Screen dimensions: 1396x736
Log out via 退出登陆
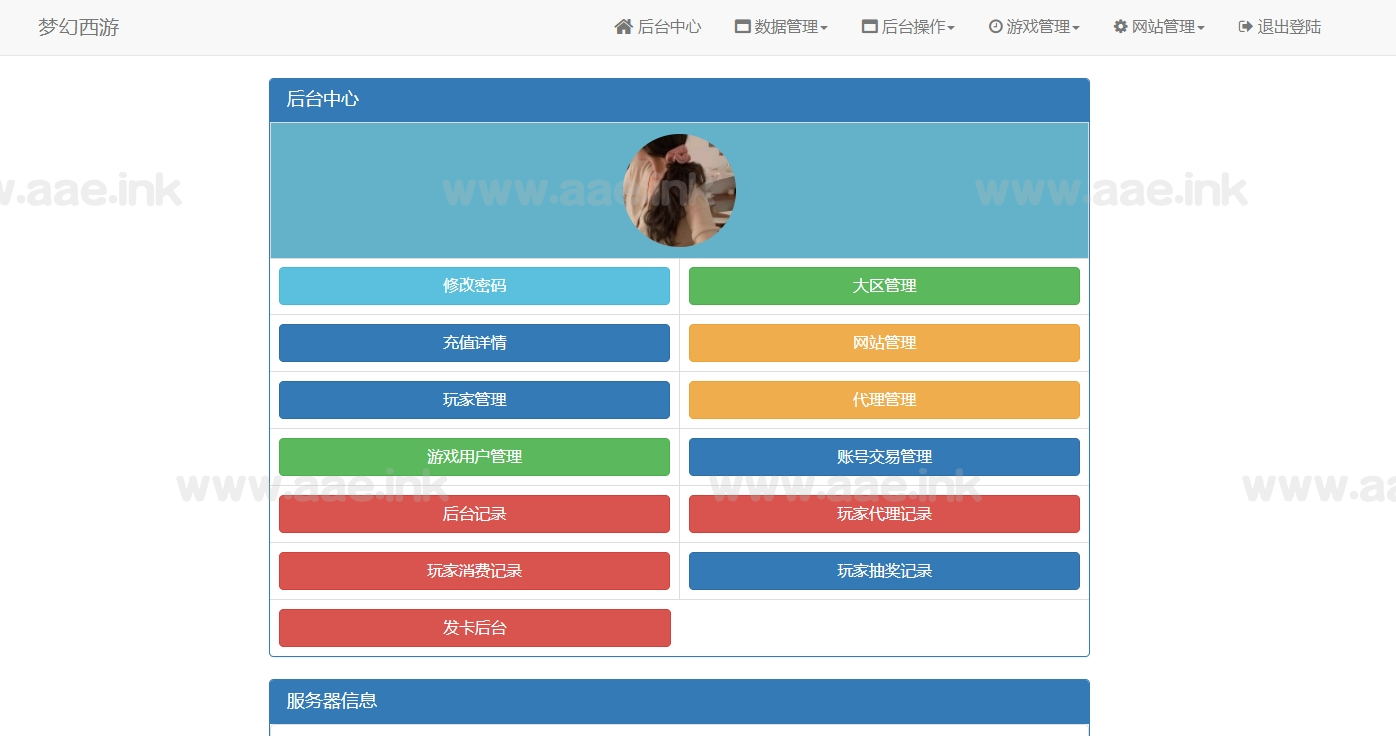coord(1280,27)
